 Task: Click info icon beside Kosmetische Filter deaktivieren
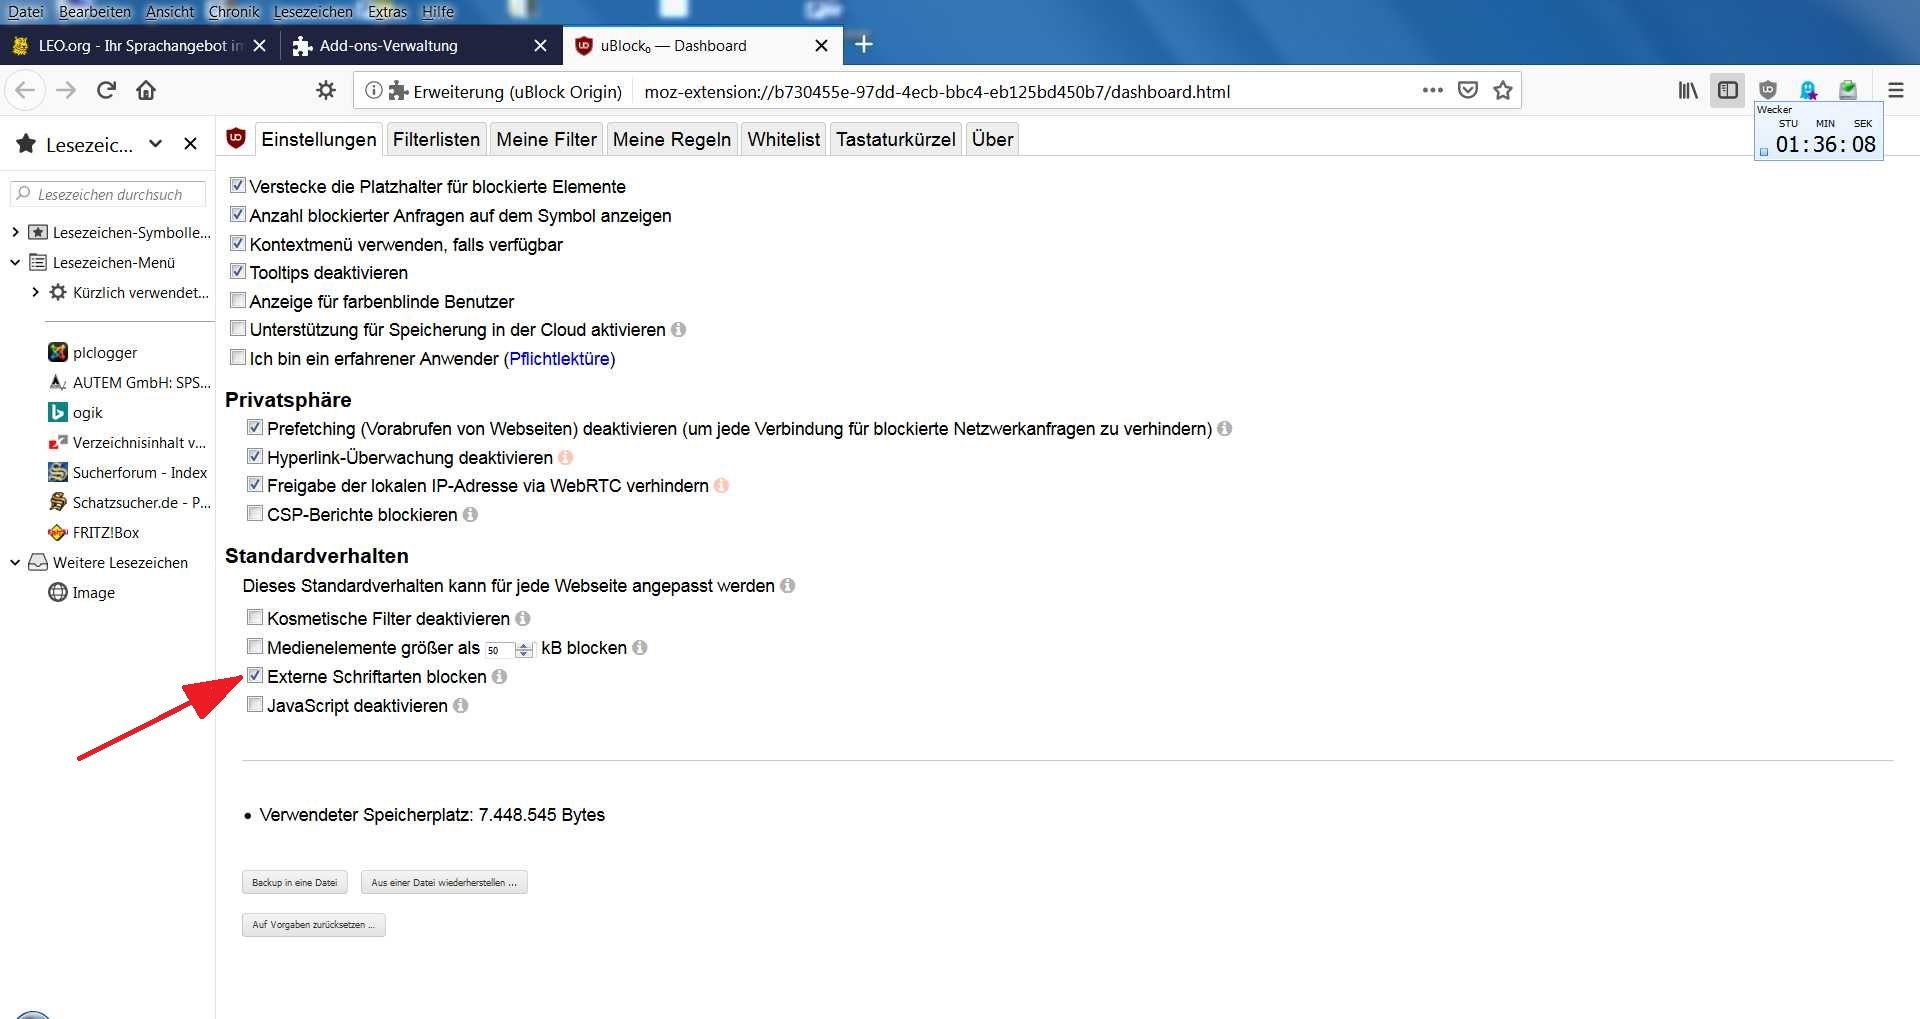pyautogui.click(x=522, y=619)
